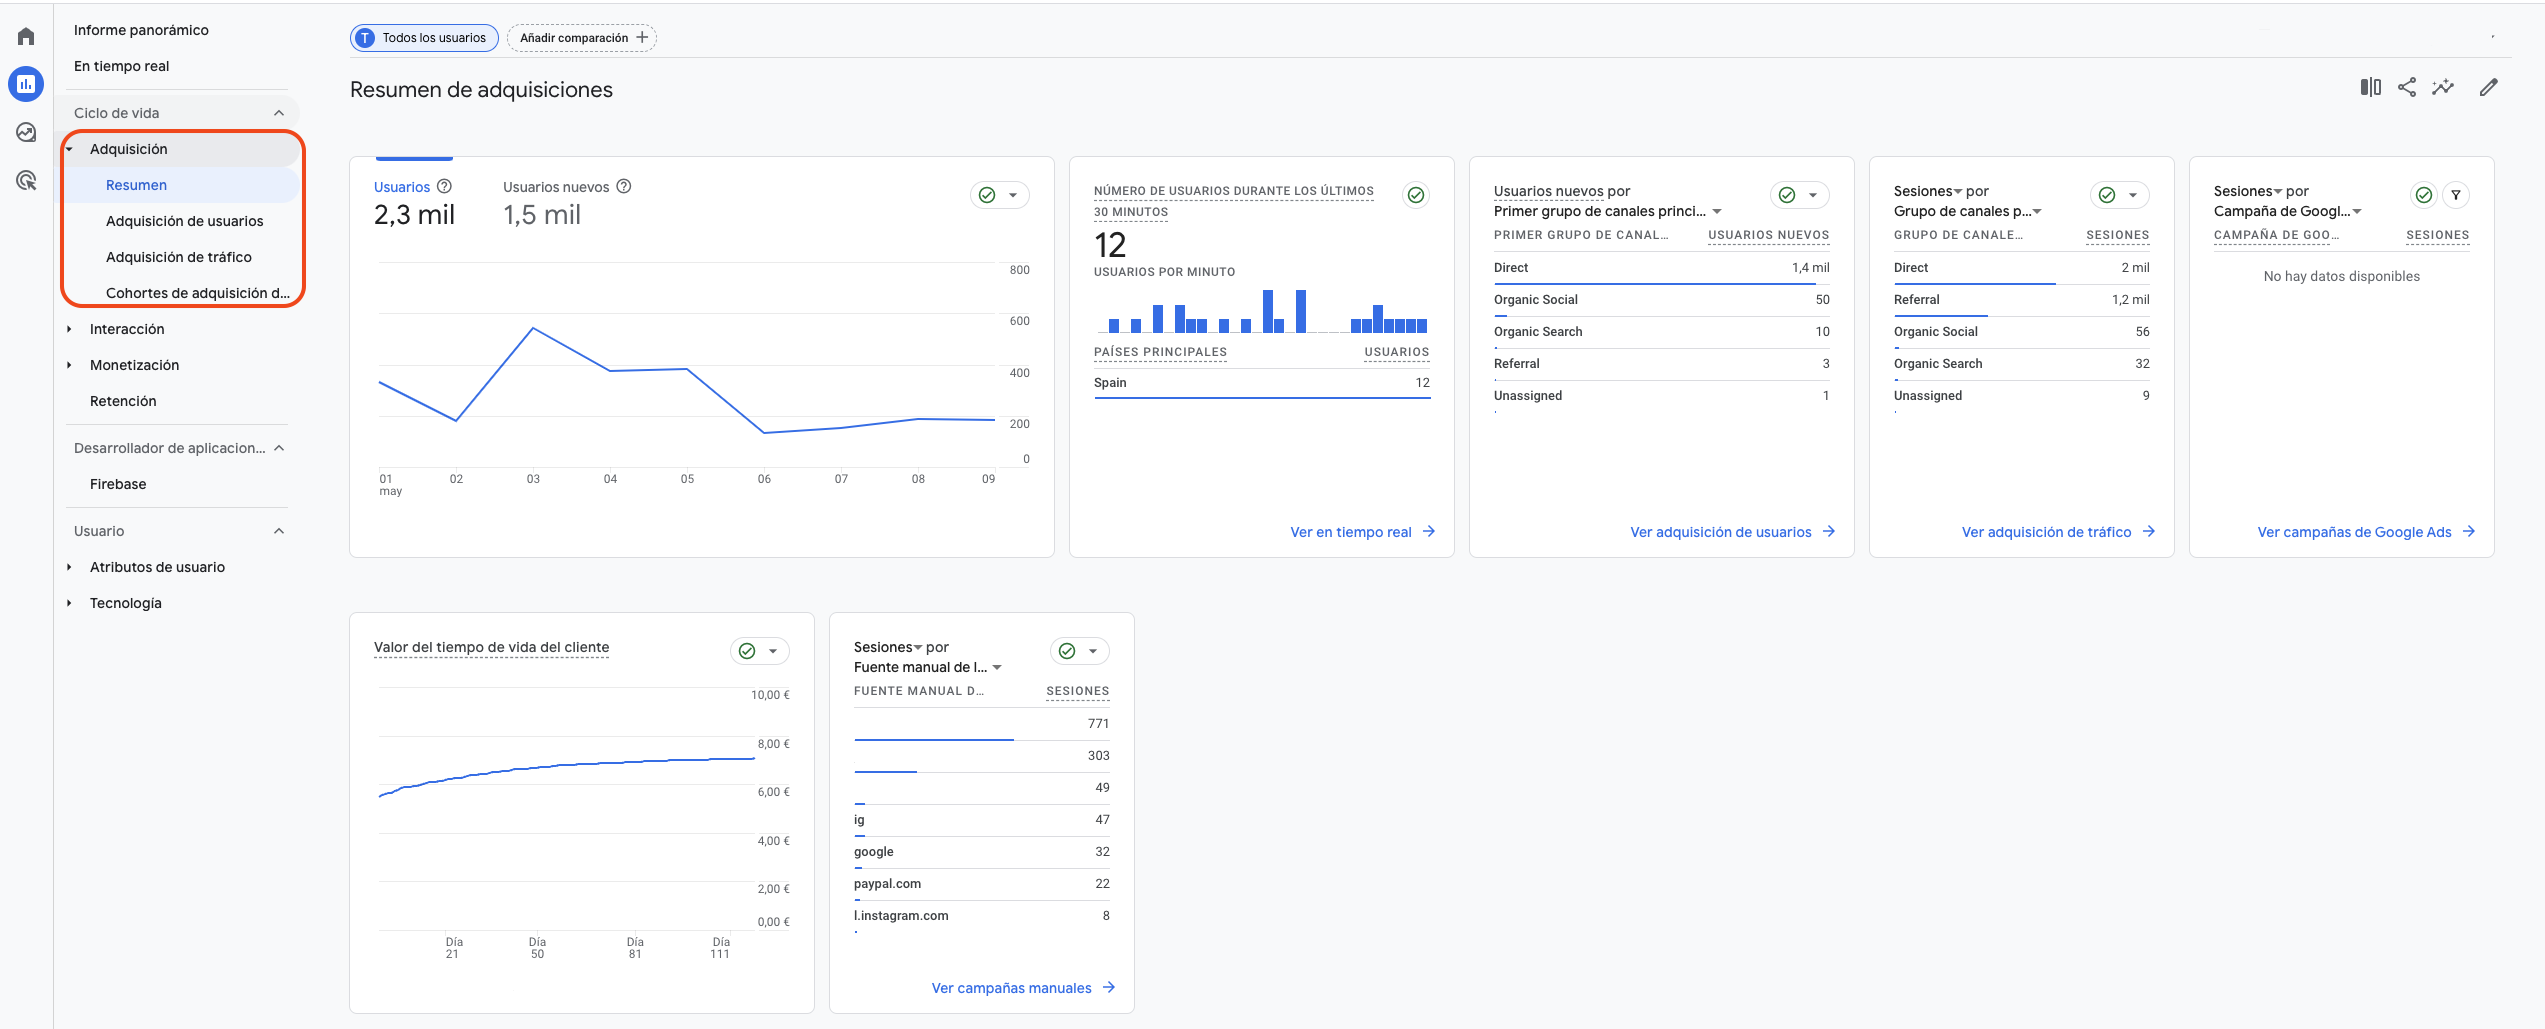
Task: Collapse the Ciclo de vida section
Action: (279, 113)
